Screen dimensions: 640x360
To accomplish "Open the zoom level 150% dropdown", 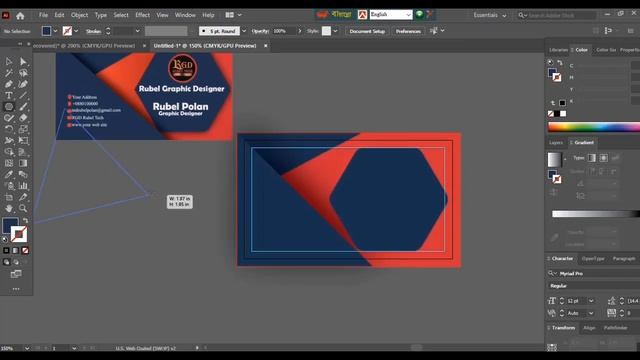I will click(x=27, y=348).
